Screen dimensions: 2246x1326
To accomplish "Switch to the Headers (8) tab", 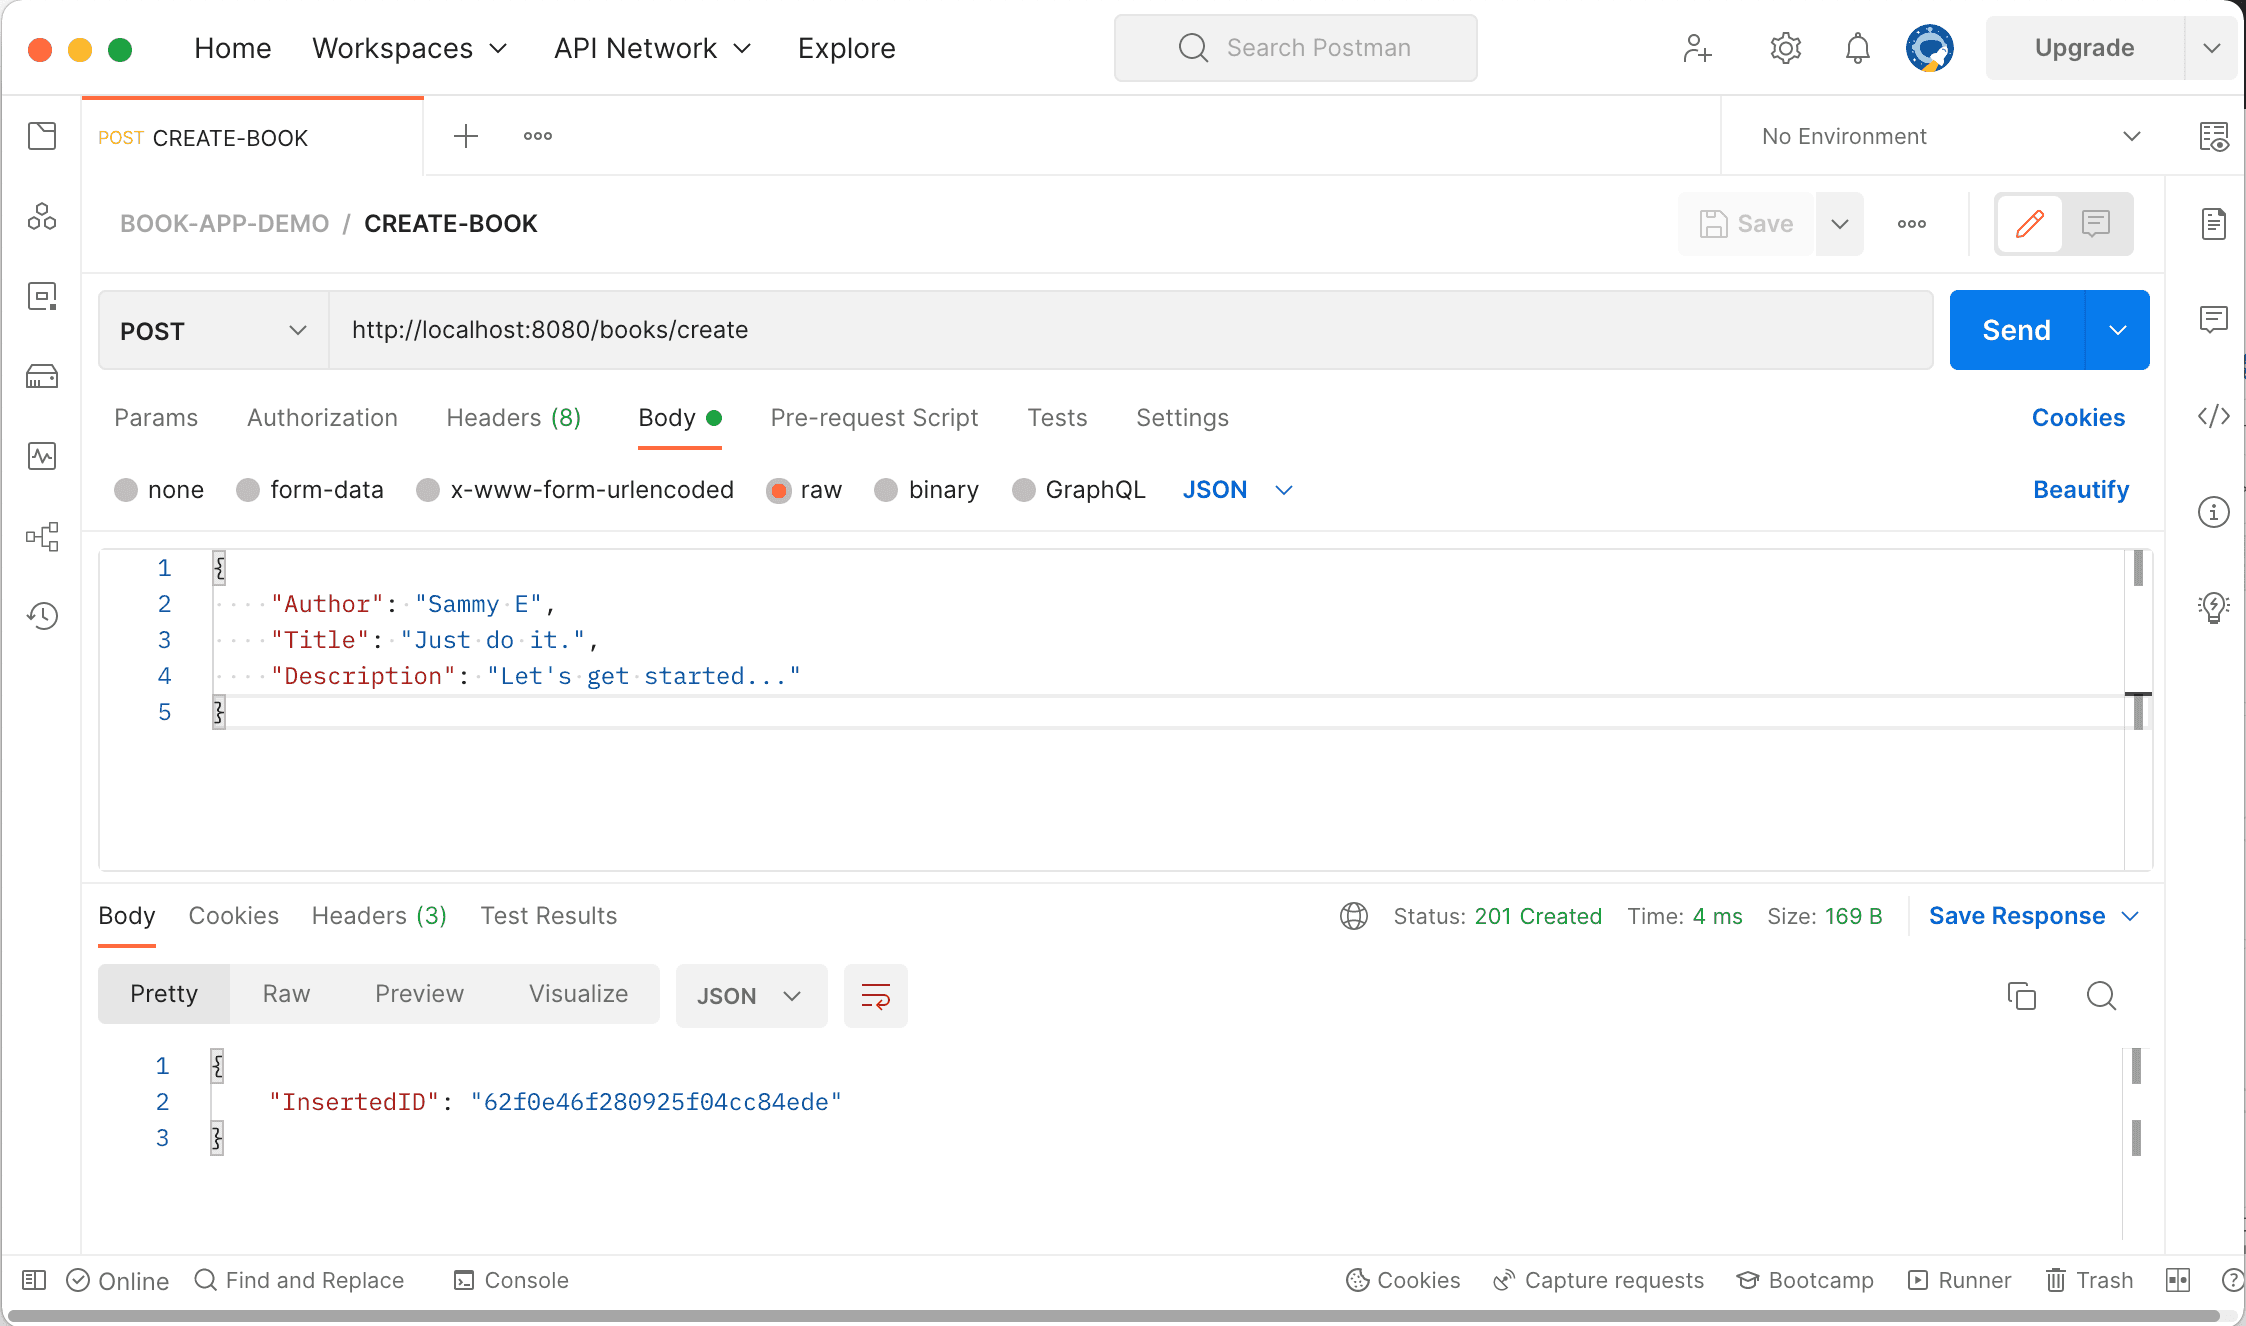I will (x=513, y=418).
